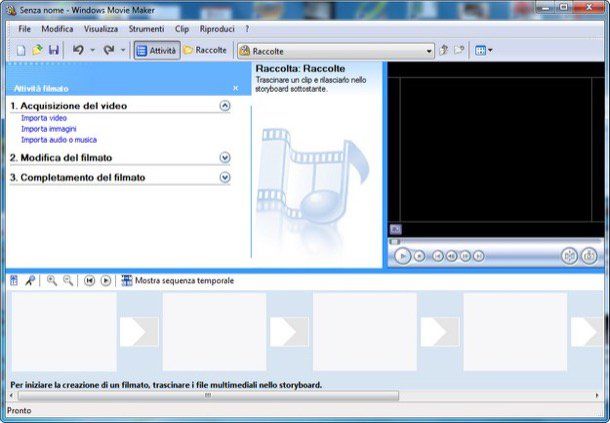Click Mostra sequenza temporale button
The width and height of the screenshot is (610, 423).
coord(178,281)
